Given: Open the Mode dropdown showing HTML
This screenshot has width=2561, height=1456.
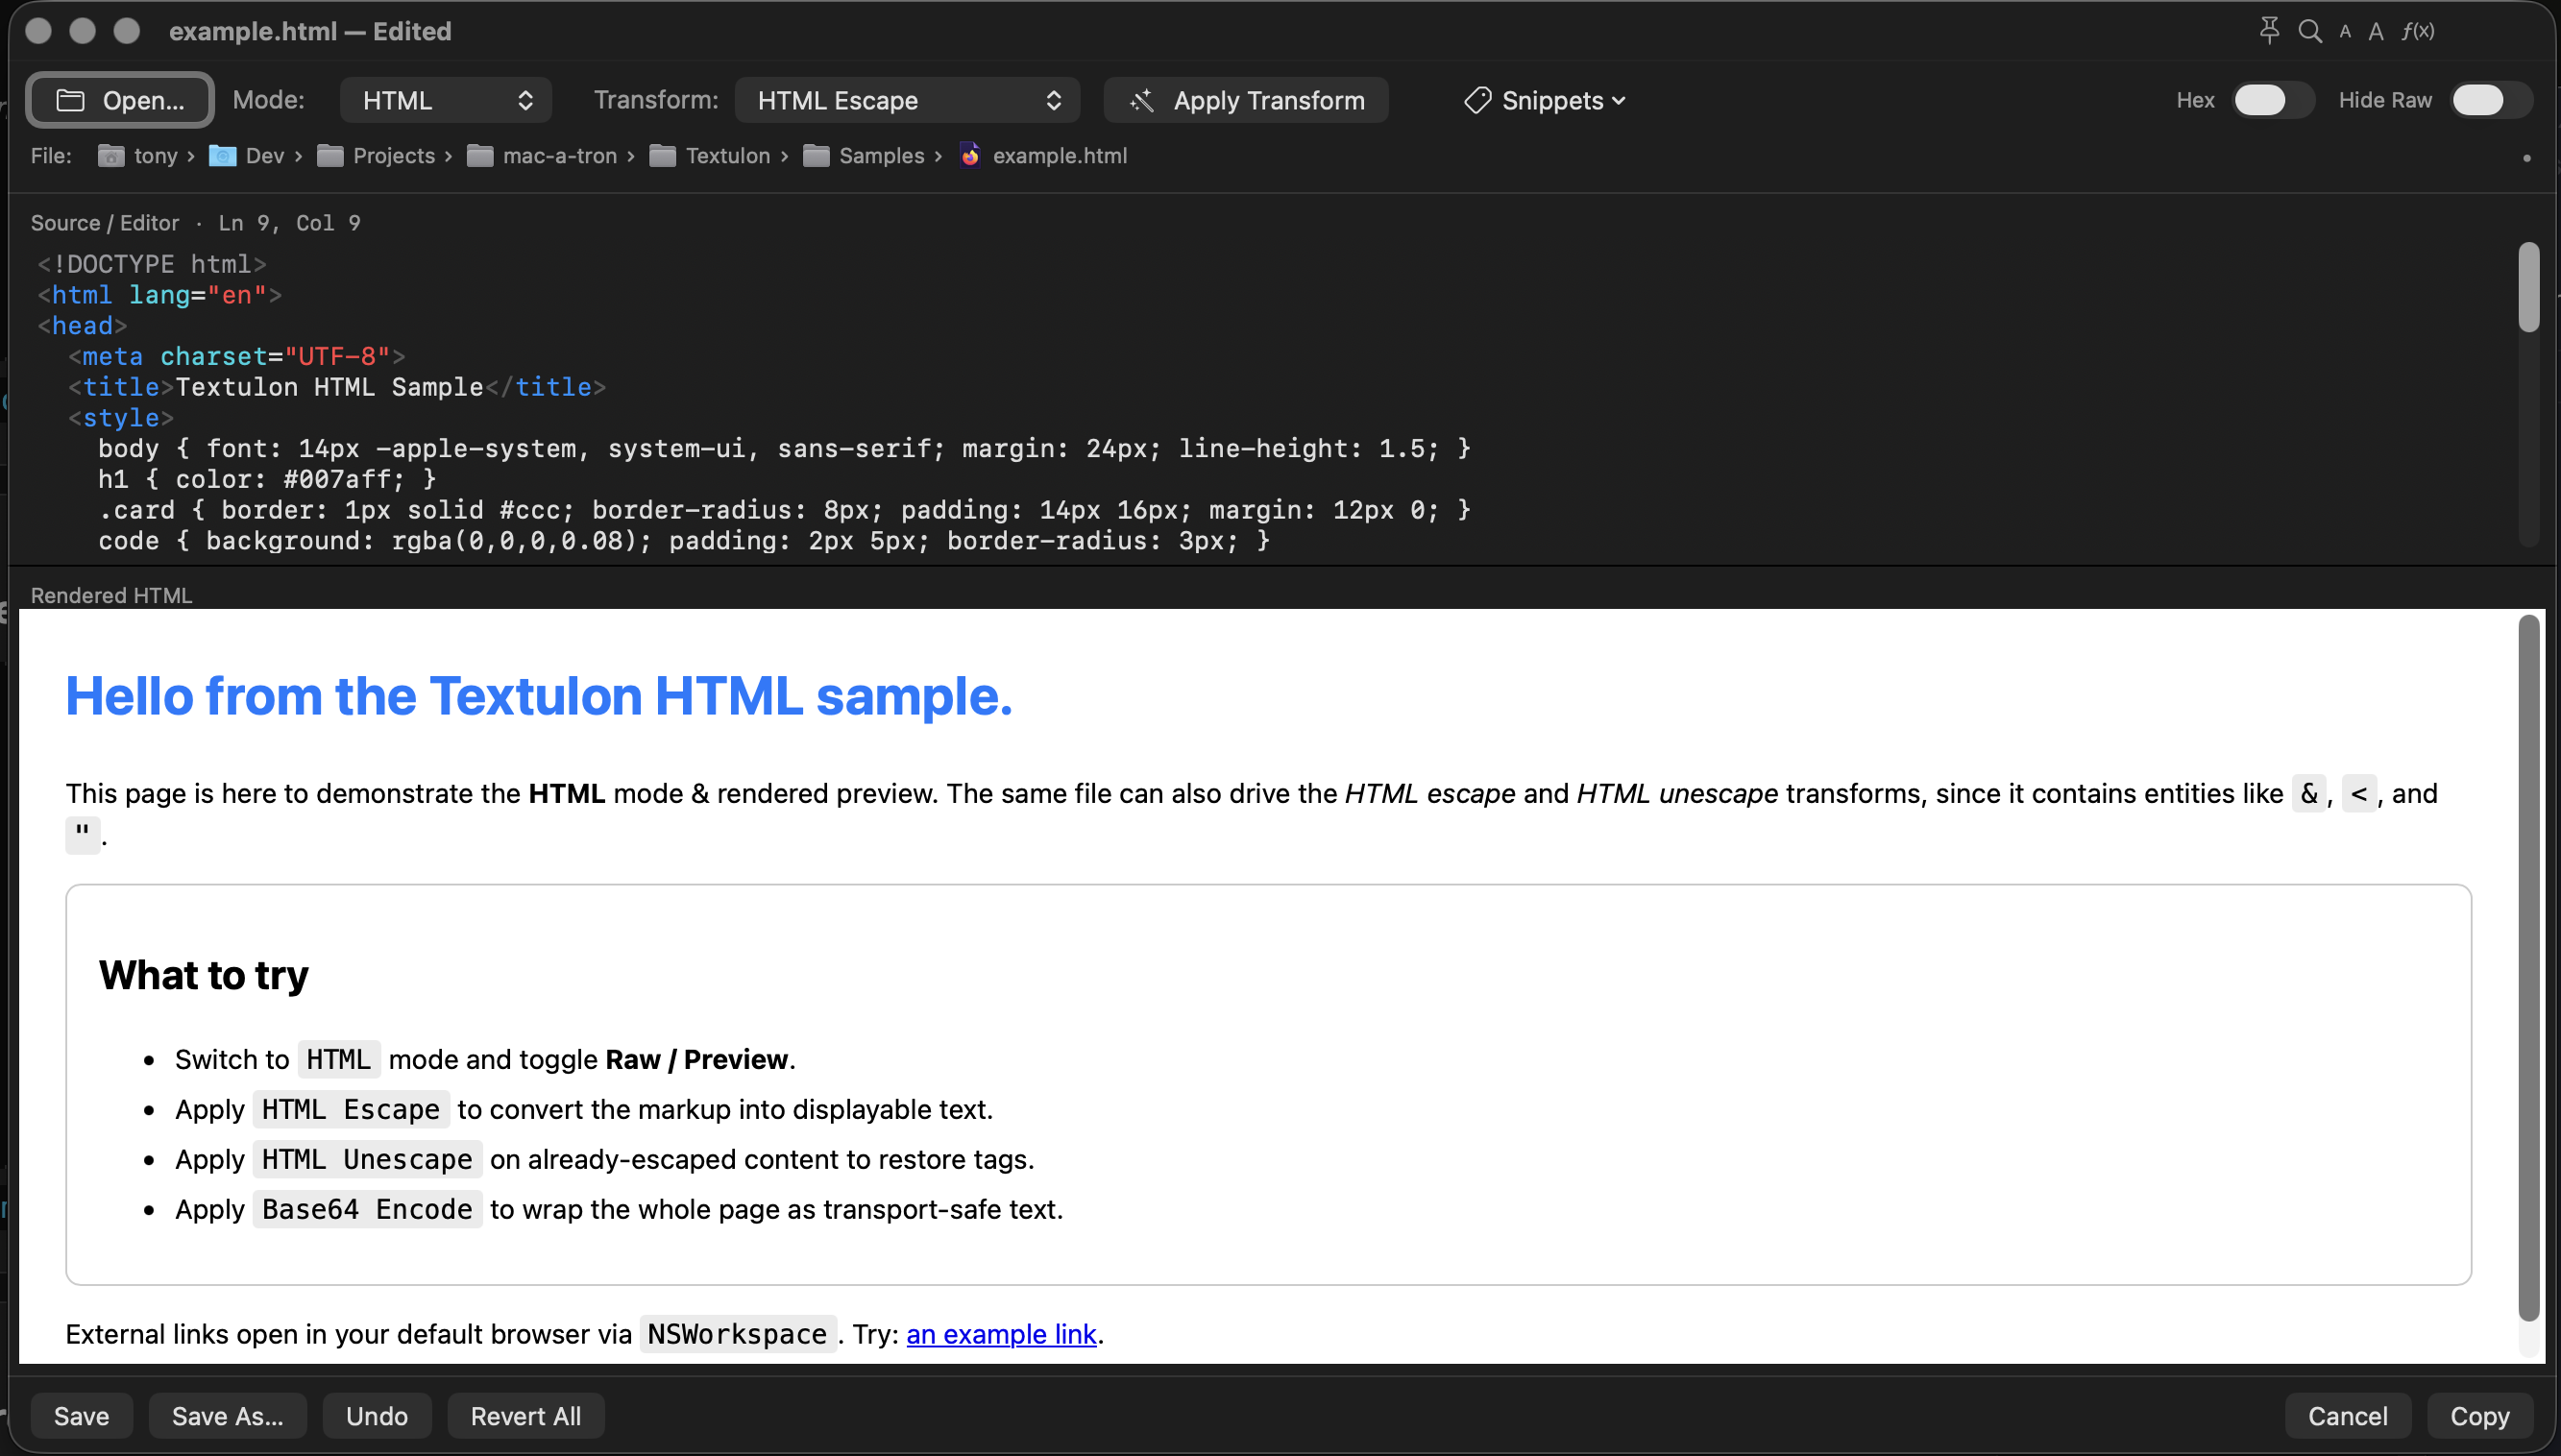Looking at the screenshot, I should point(446,100).
